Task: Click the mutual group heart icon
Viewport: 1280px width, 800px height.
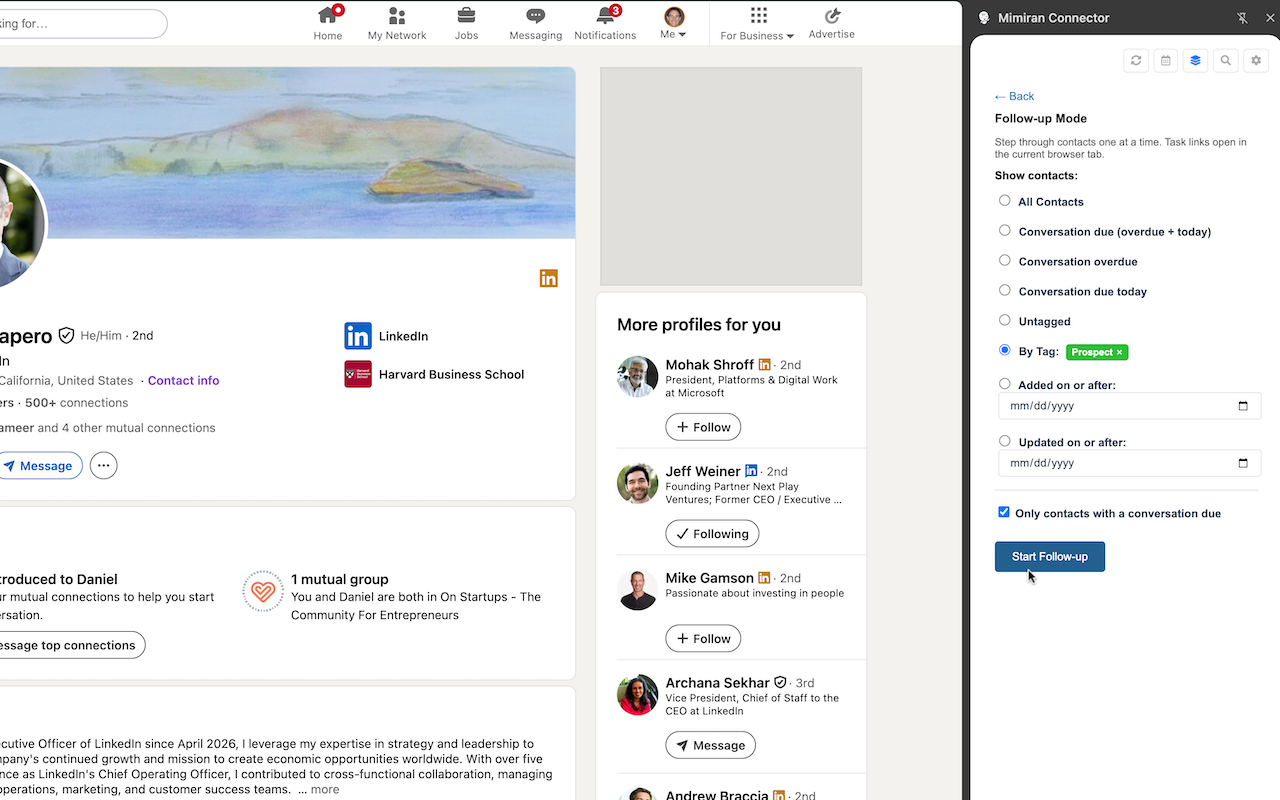Action: [263, 591]
